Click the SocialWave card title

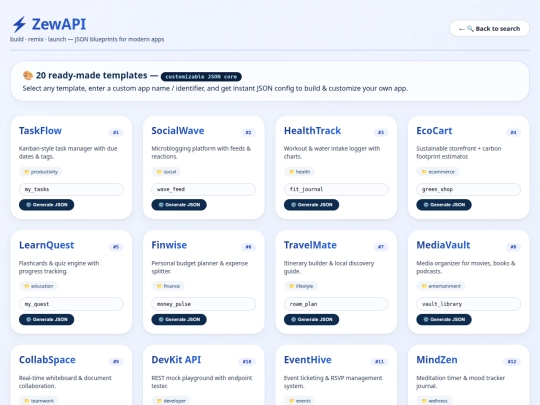pyautogui.click(x=178, y=131)
